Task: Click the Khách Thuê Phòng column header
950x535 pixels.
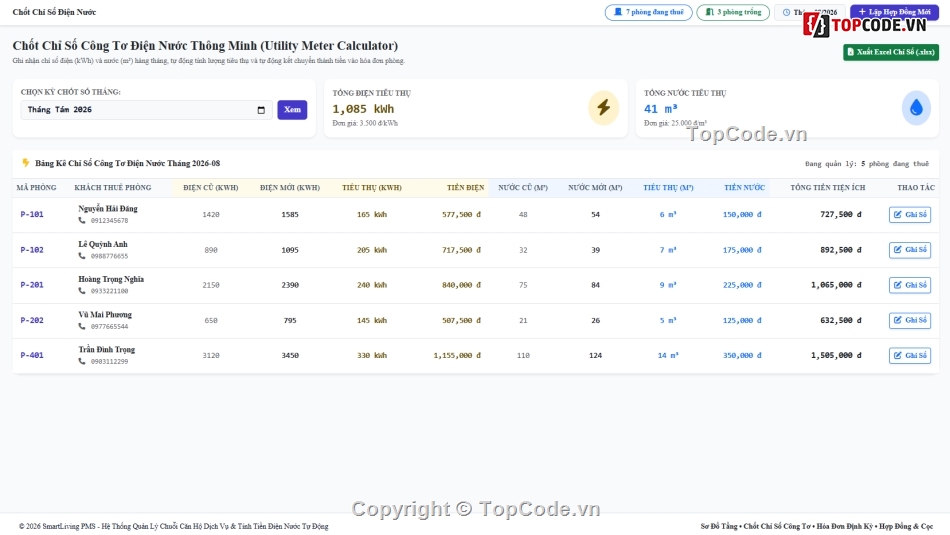Action: click(113, 188)
